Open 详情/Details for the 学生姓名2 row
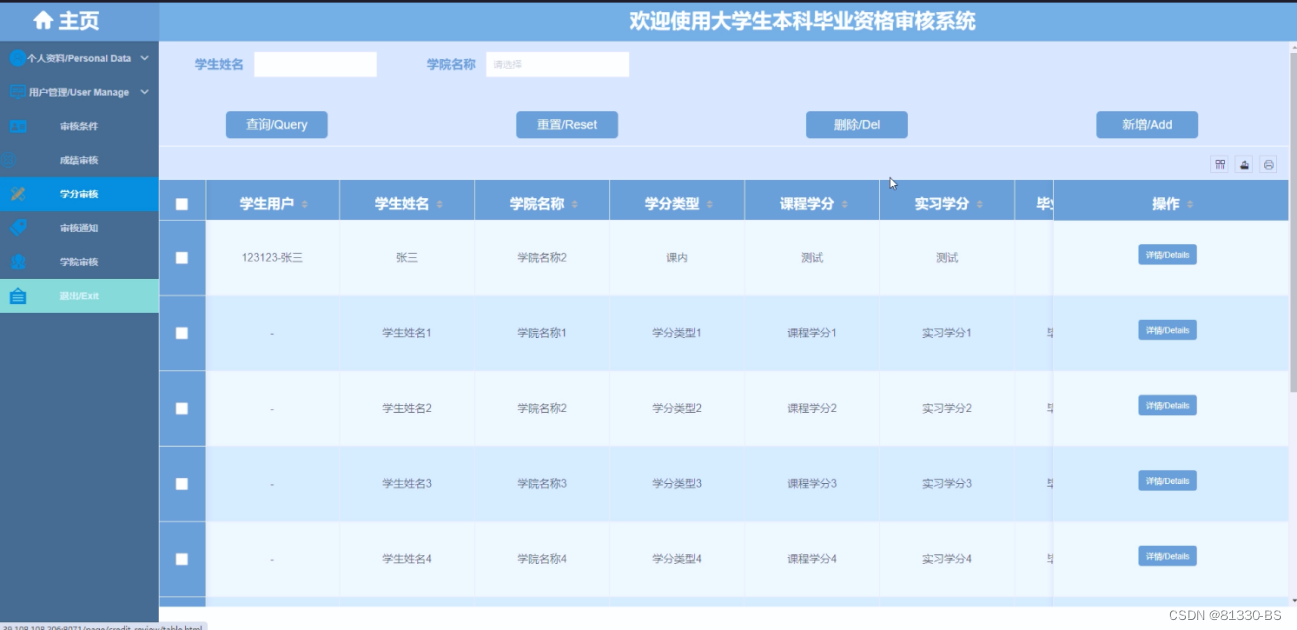 (1167, 405)
